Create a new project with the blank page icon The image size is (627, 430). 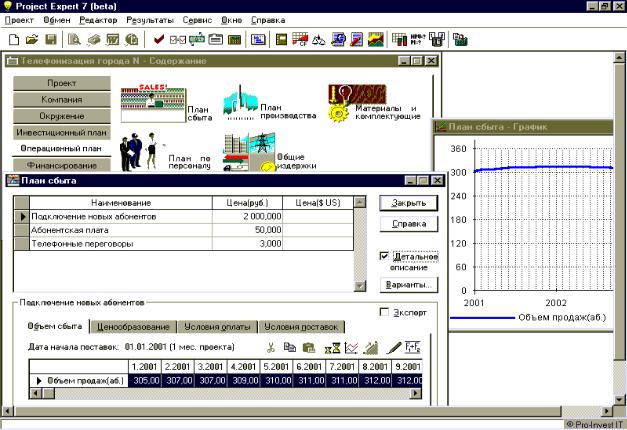pyautogui.click(x=14, y=39)
